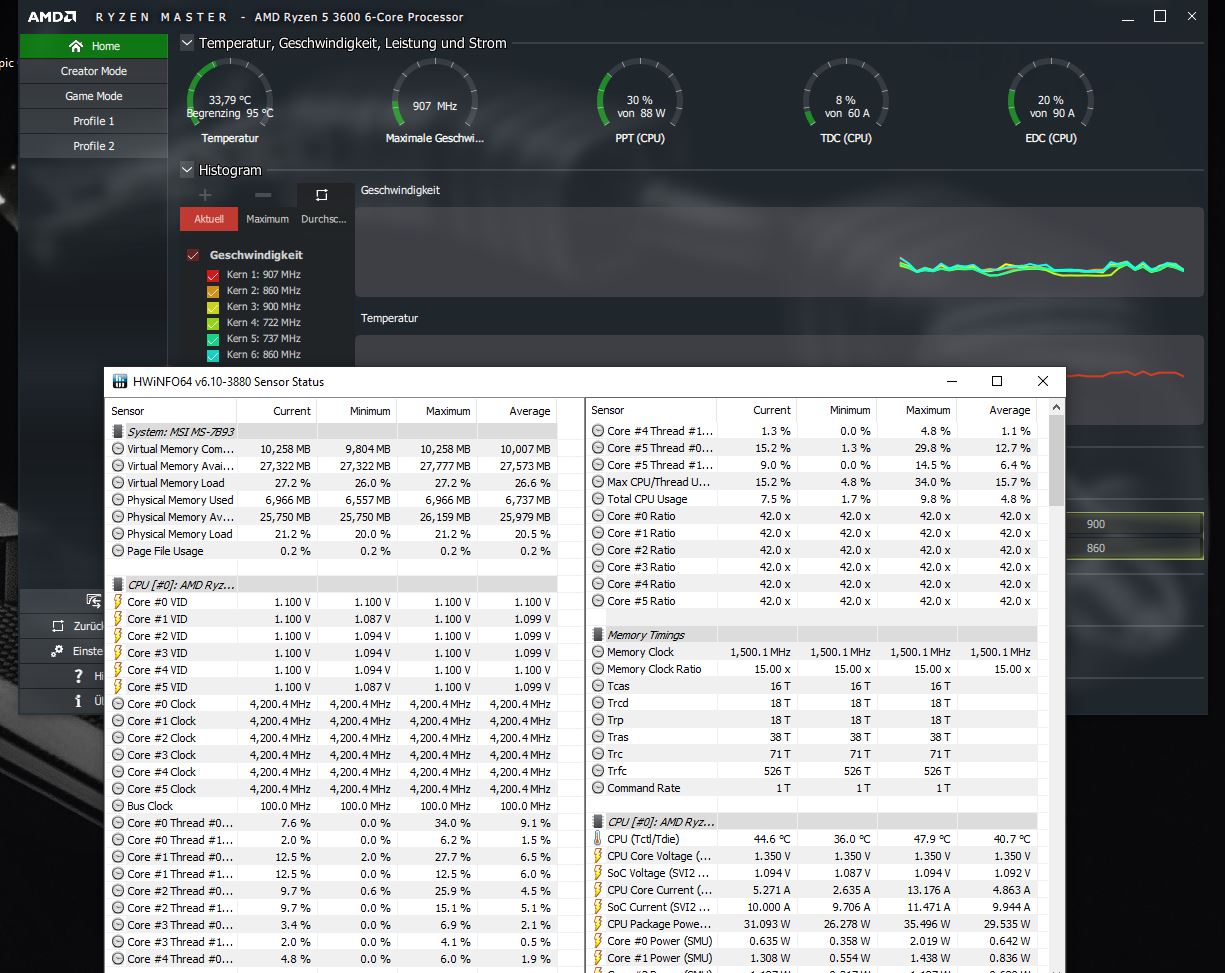Image resolution: width=1225 pixels, height=973 pixels.
Task: Select the Core #3 Clock row
Action: coord(332,755)
